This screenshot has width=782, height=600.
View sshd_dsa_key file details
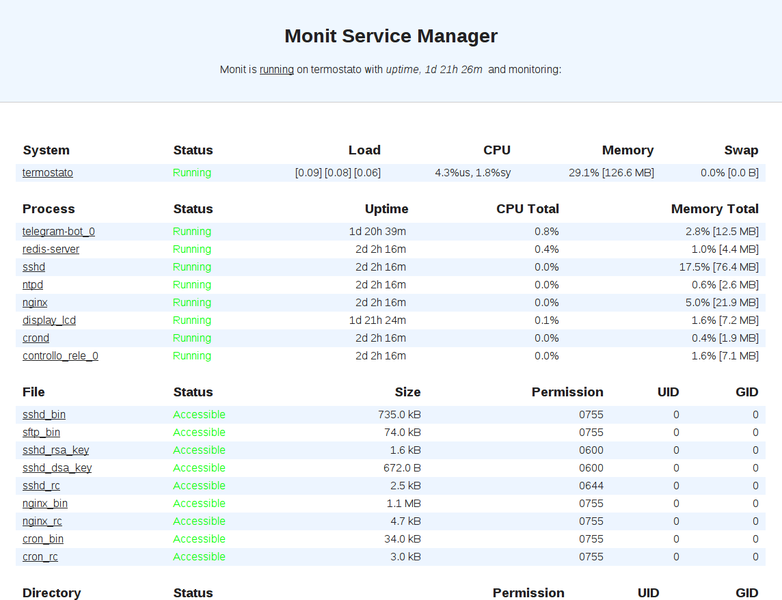(x=57, y=468)
